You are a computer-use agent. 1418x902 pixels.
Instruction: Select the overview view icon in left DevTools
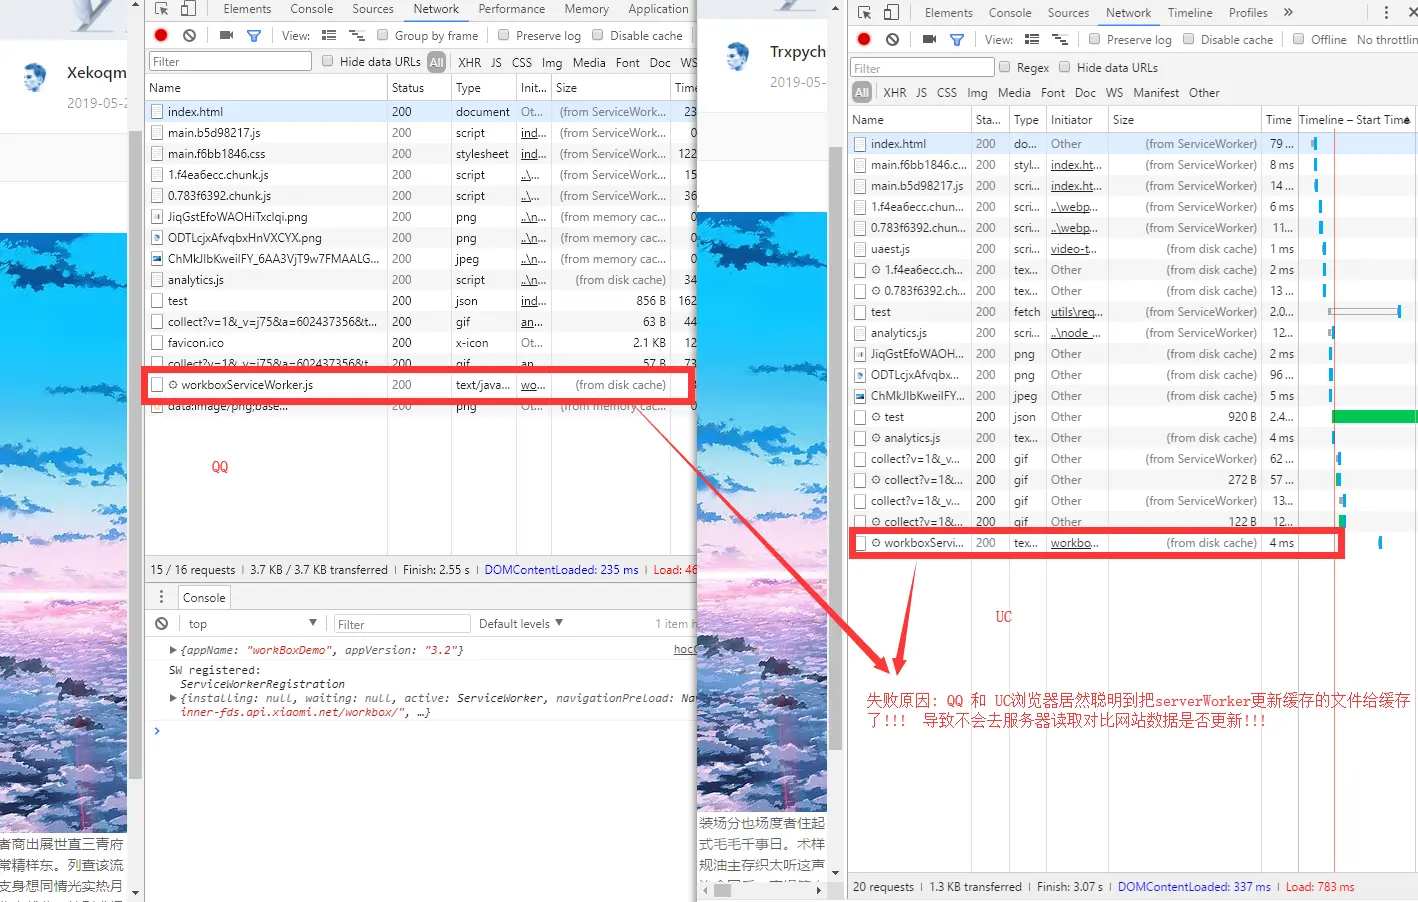[356, 35]
